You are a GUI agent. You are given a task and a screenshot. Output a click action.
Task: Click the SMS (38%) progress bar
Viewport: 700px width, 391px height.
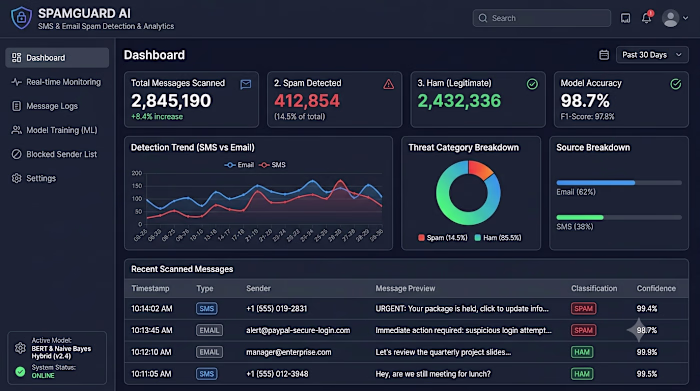[x=619, y=217]
